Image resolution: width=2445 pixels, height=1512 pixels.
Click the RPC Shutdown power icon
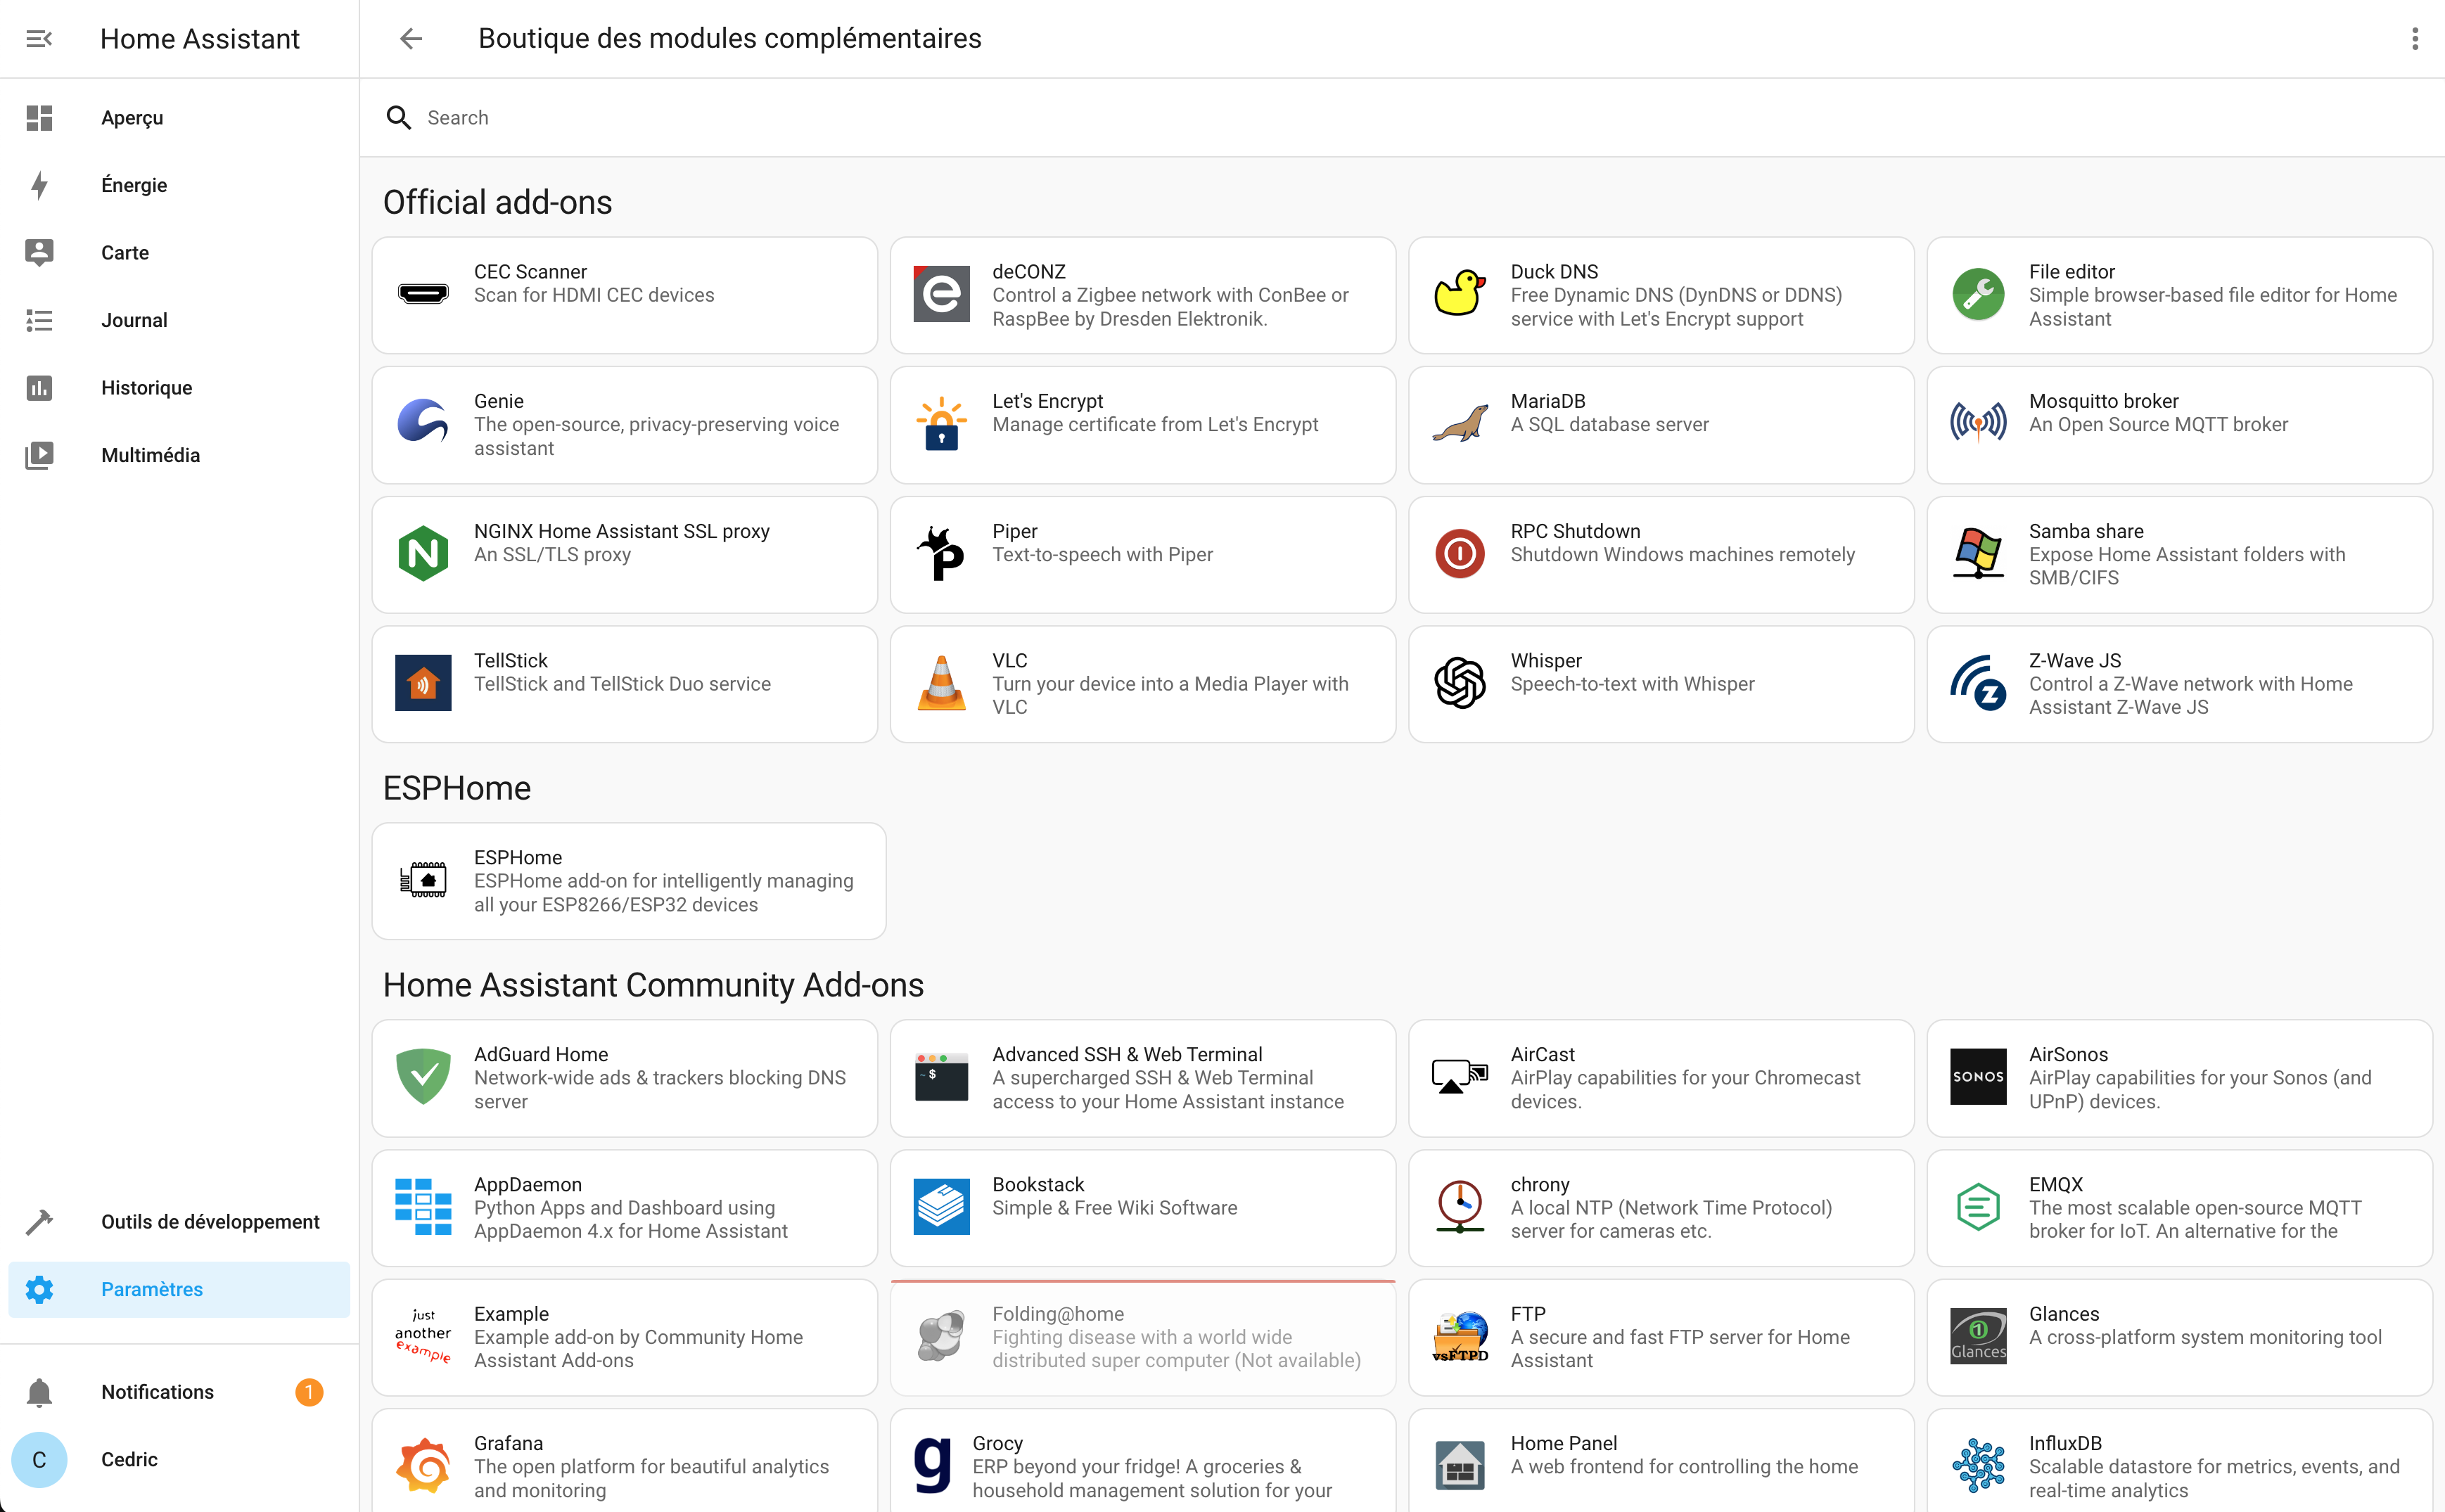(1459, 553)
